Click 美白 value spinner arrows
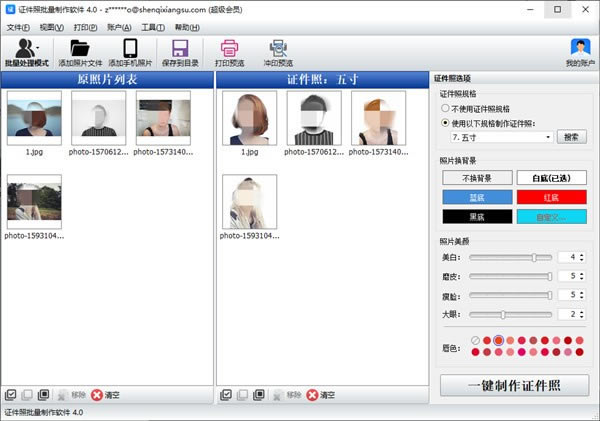Image resolution: width=600 pixels, height=421 pixels. (582, 257)
